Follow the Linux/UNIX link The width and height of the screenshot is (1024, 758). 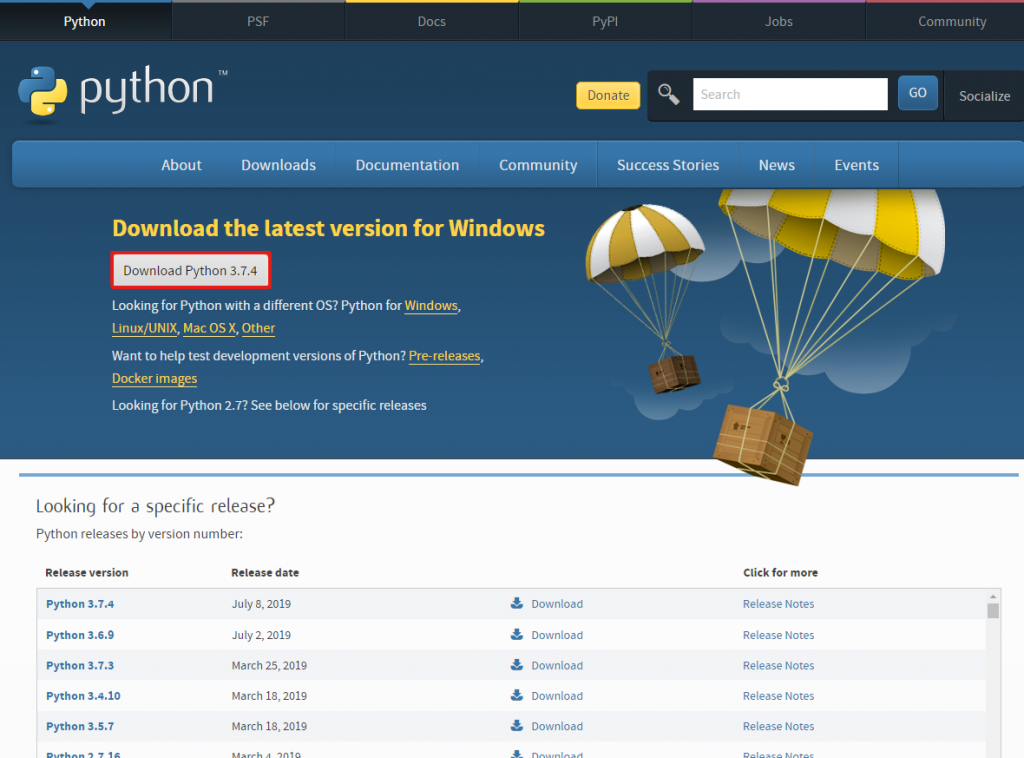144,328
